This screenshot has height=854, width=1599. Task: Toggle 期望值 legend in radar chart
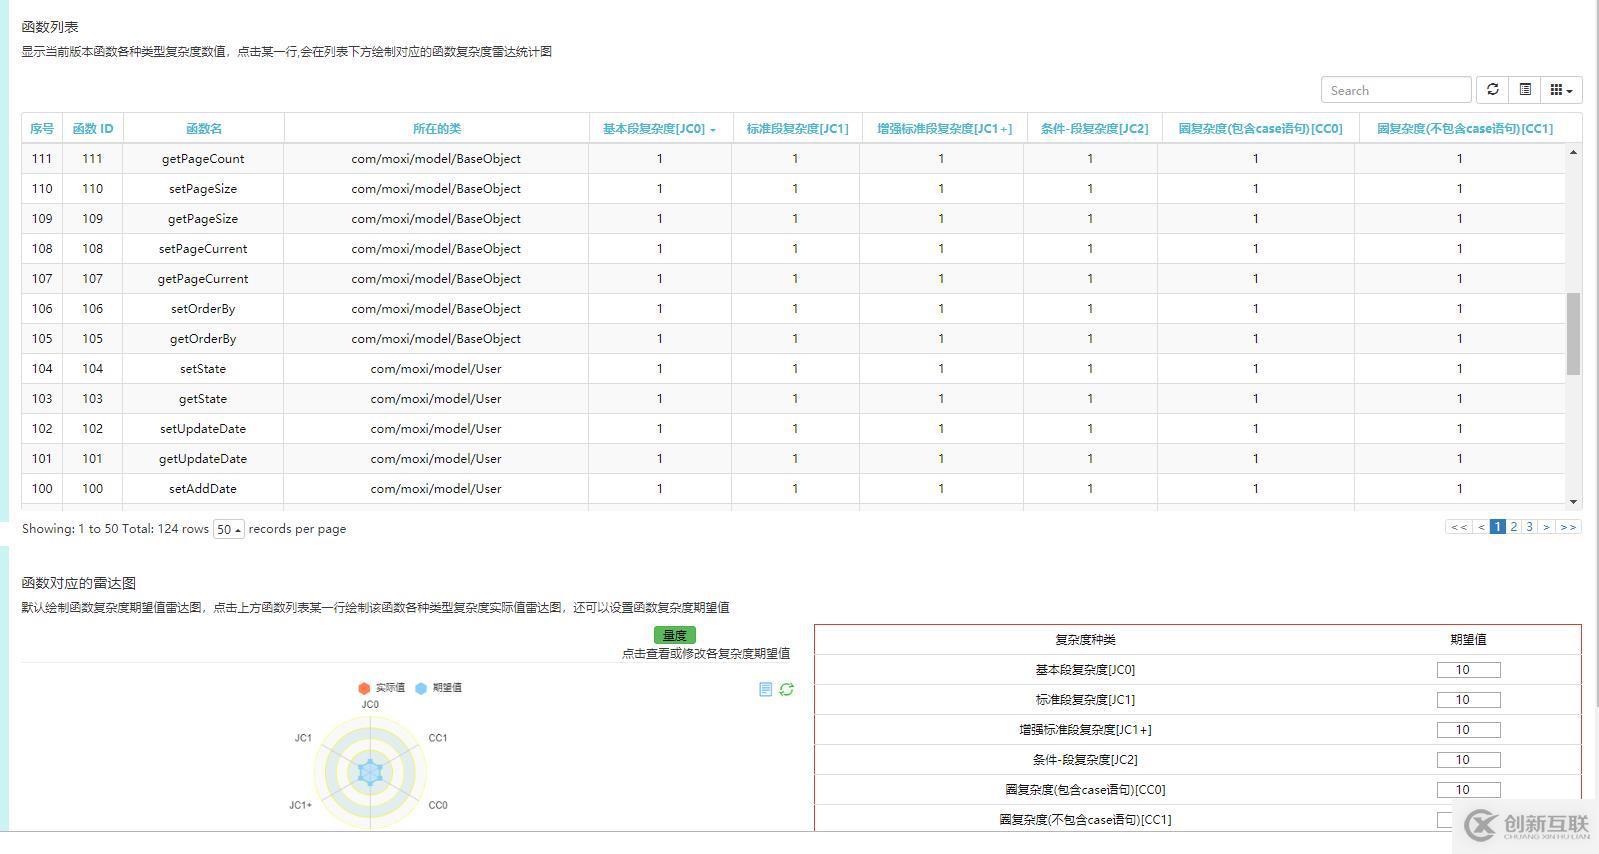(x=438, y=688)
